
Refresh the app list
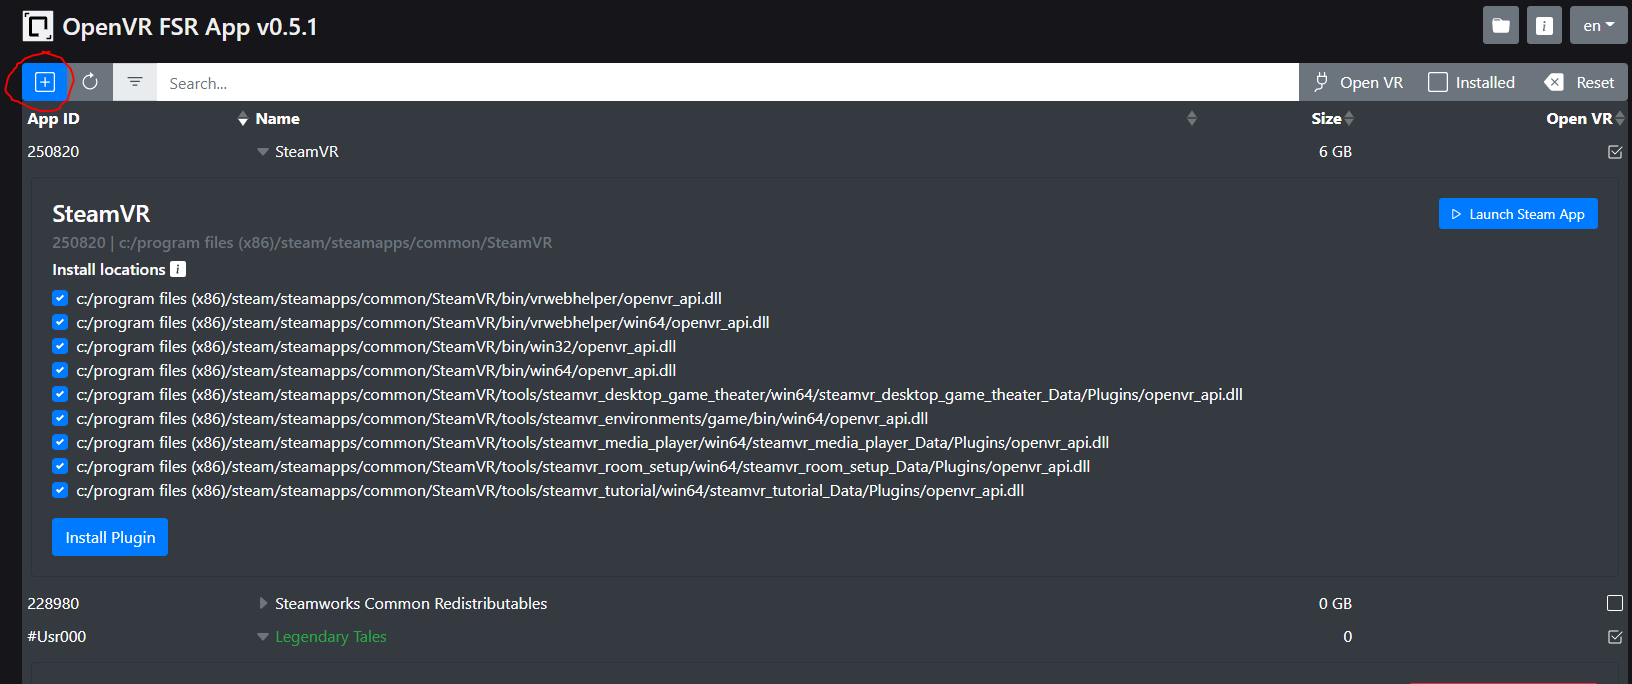click(90, 82)
